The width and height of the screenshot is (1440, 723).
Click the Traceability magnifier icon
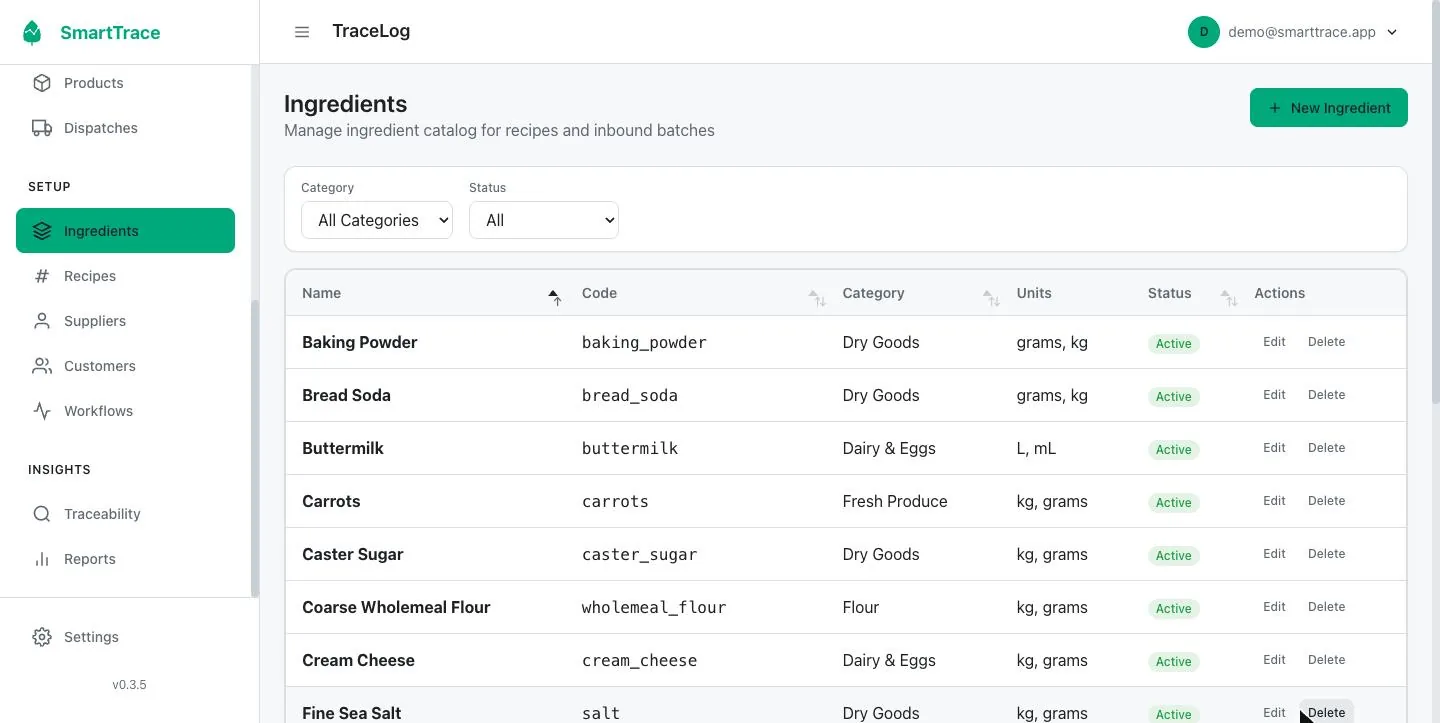[x=42, y=514]
